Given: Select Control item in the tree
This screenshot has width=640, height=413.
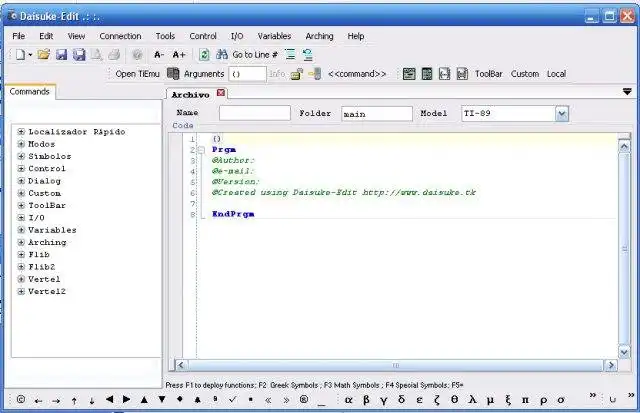Looking at the screenshot, I should pos(47,168).
